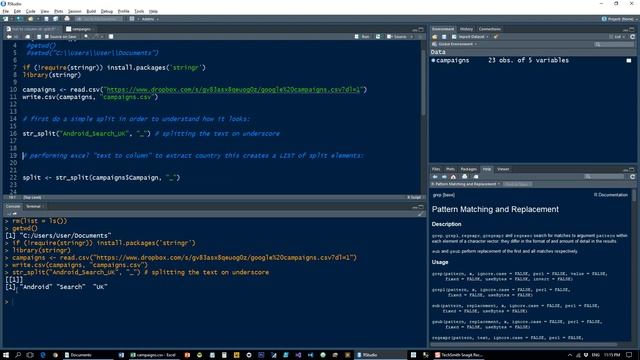Click the editor Save document icon
Image resolution: width=640 pixels, height=360 pixels.
[x=39, y=37]
